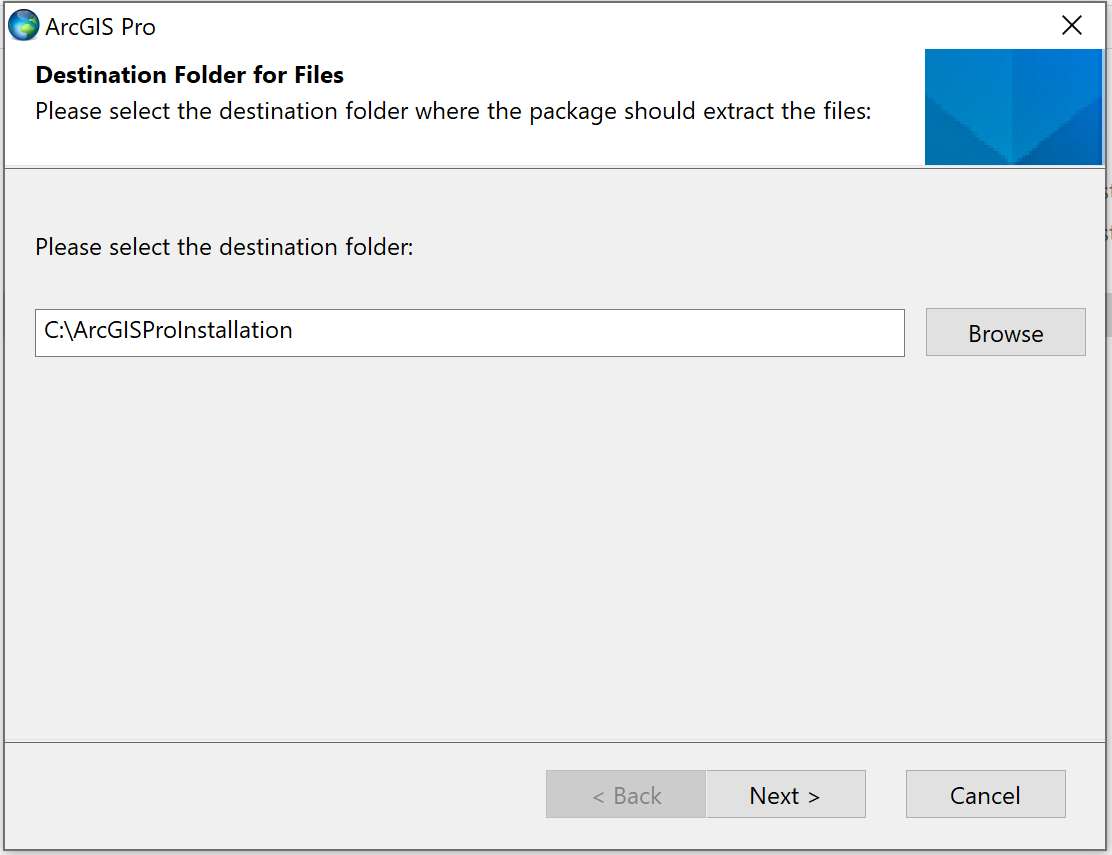Screen dimensions: 1112x855
Task: Click Browse to choose a destination folder
Action: click(x=1005, y=333)
